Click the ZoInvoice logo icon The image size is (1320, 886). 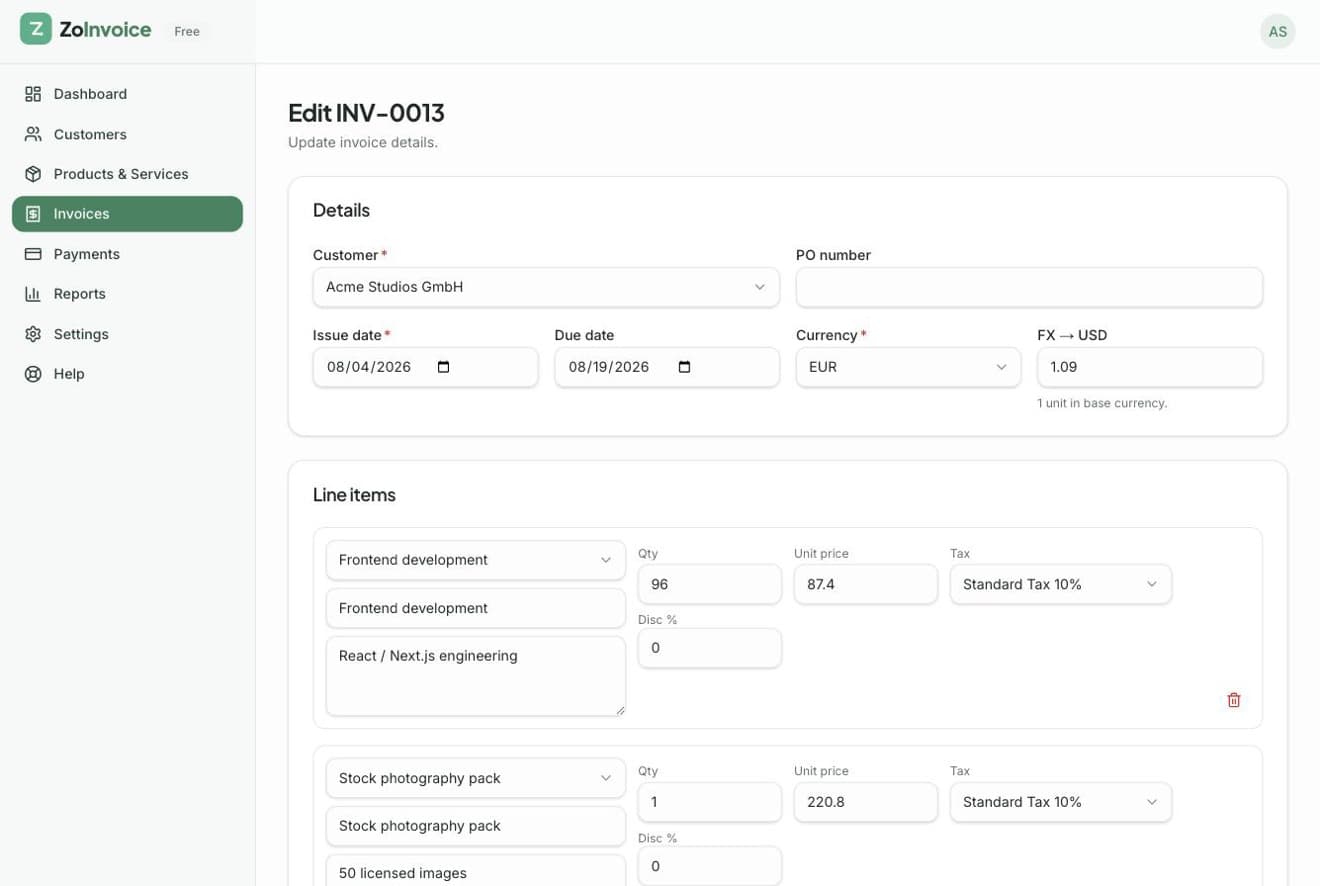click(x=36, y=29)
